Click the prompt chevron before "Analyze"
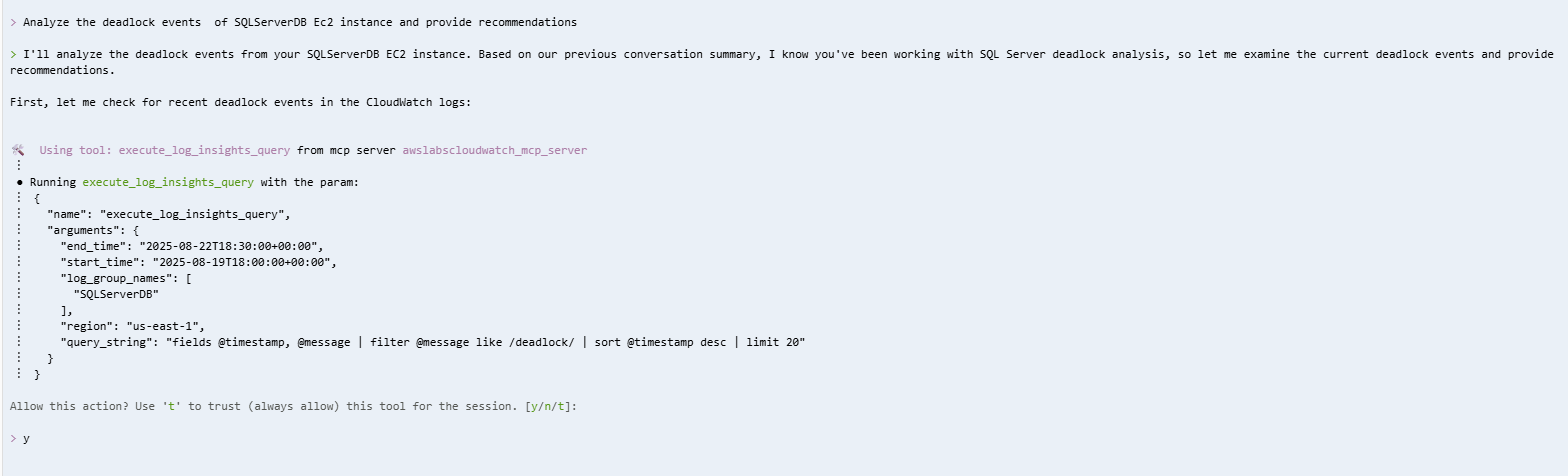Screen dimensions: 1568x476 pos(13,22)
